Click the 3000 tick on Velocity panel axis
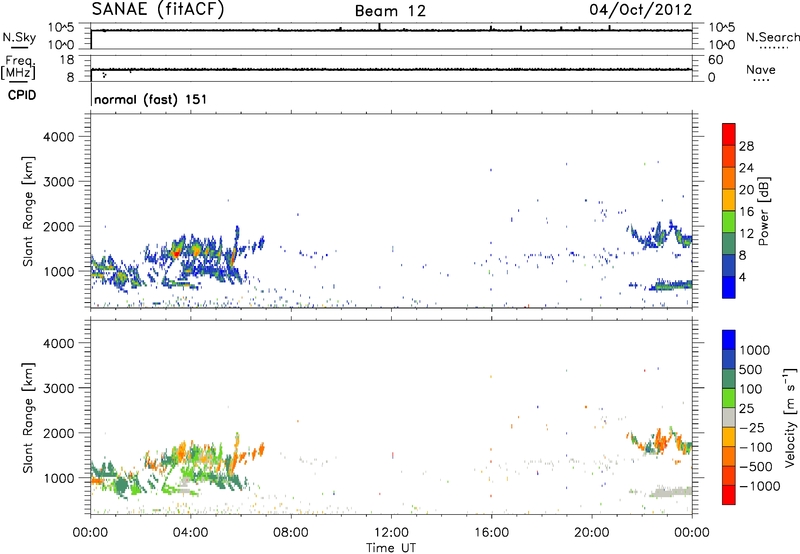The width and height of the screenshot is (800, 554). coord(58,388)
